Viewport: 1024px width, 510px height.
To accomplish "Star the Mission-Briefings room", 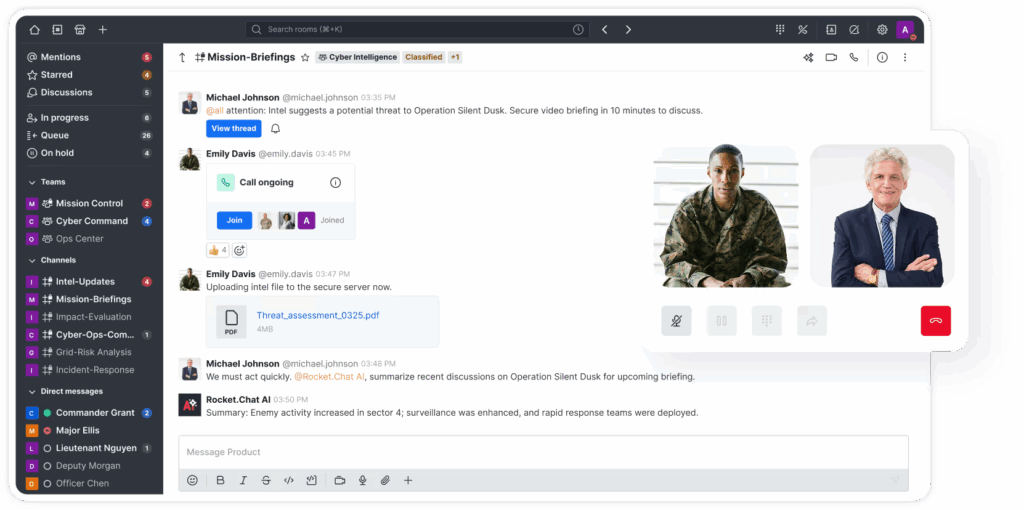I will tap(305, 57).
